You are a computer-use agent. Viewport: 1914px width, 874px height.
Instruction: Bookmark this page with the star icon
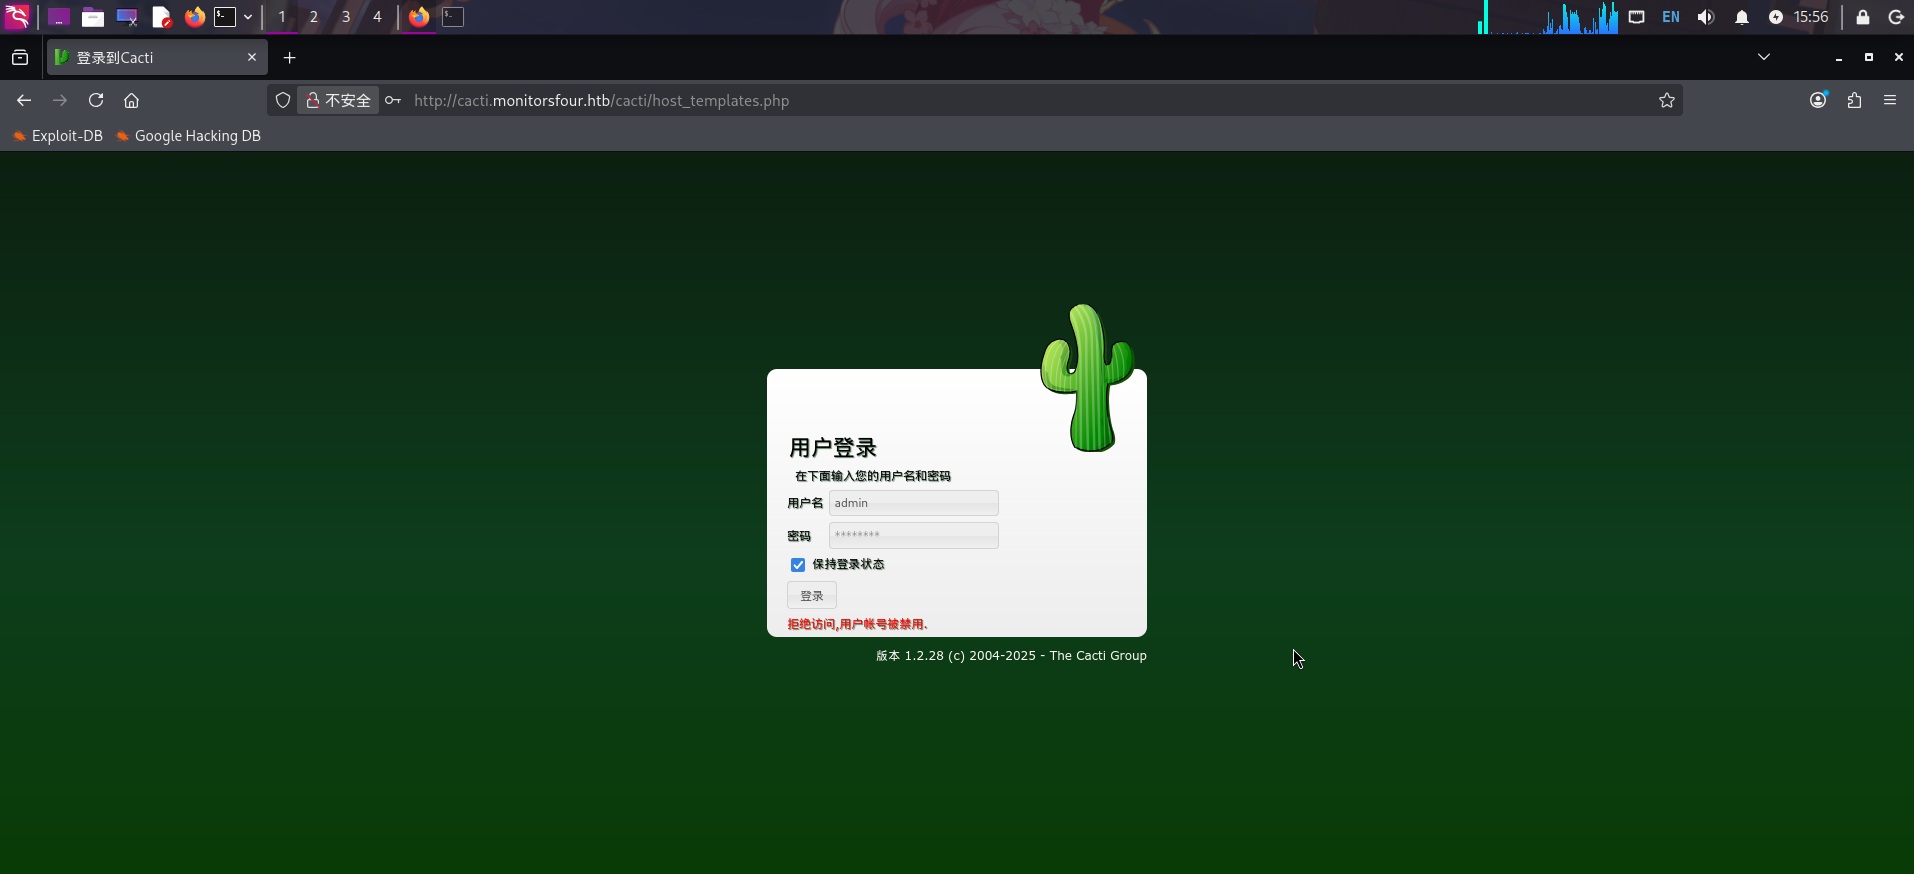click(x=1667, y=100)
